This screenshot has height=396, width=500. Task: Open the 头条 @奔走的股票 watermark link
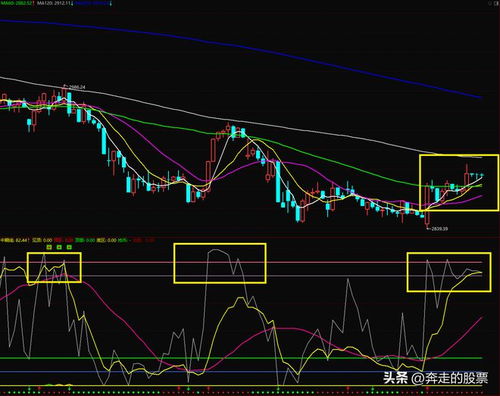click(435, 378)
